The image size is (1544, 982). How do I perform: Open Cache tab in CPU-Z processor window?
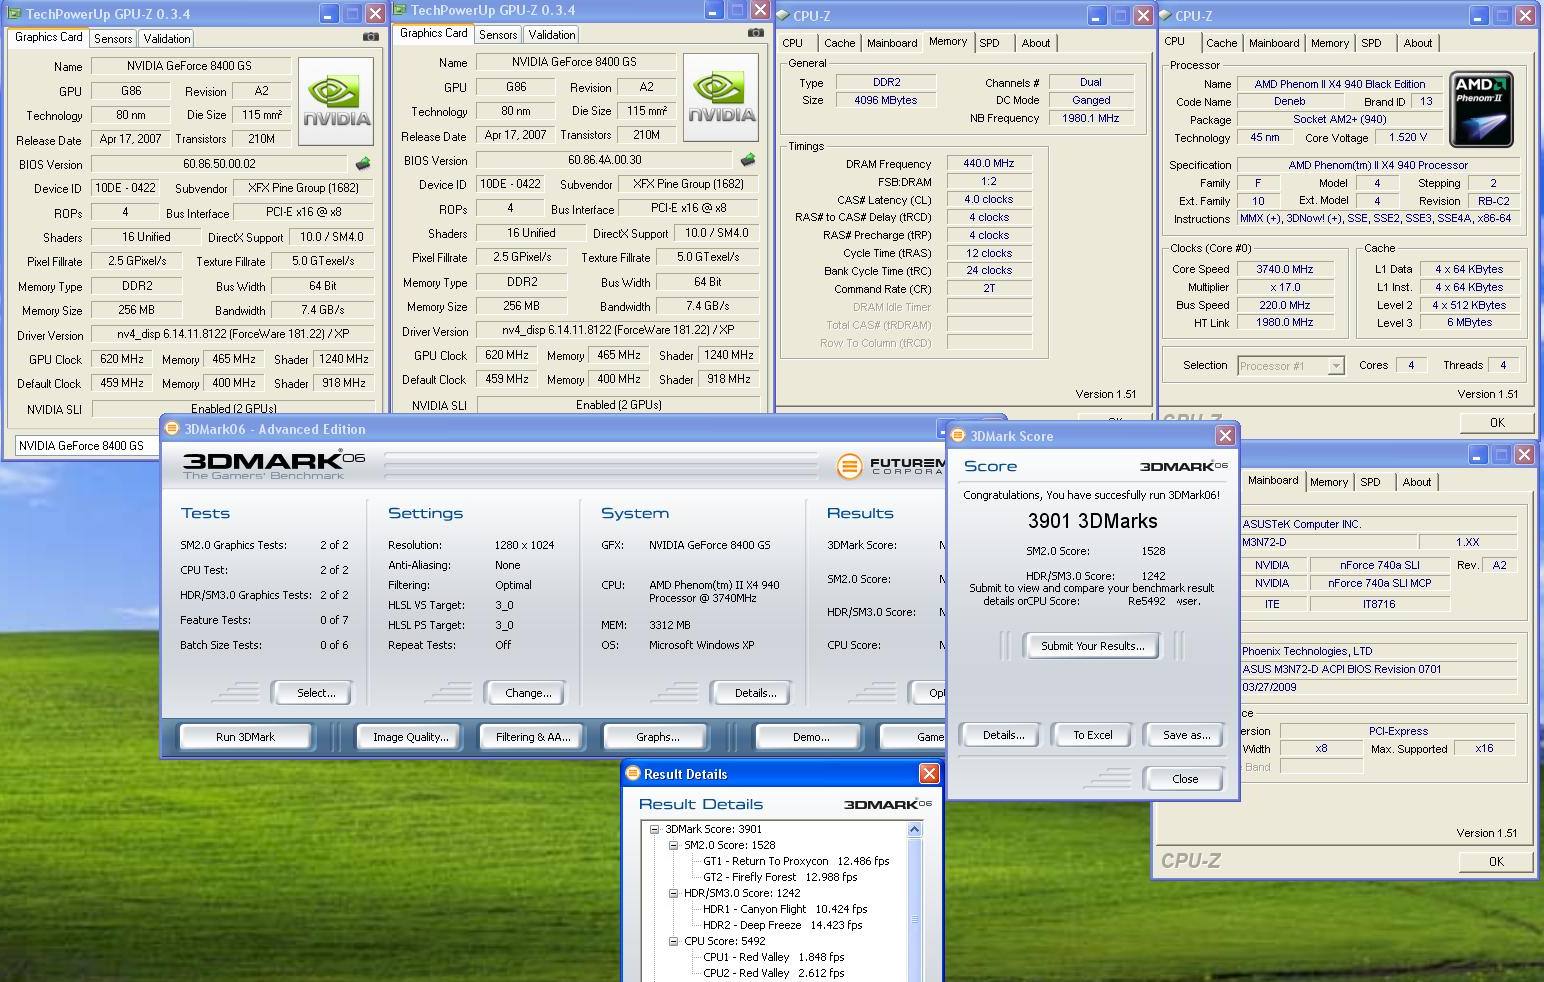click(x=1221, y=43)
